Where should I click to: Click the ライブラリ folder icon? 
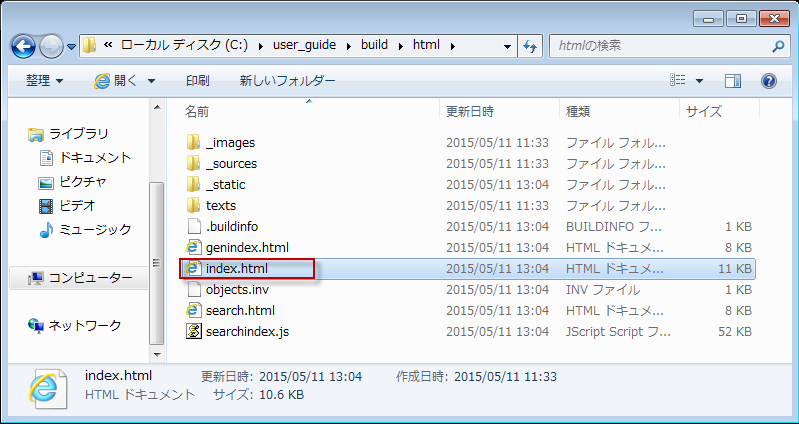(x=36, y=135)
